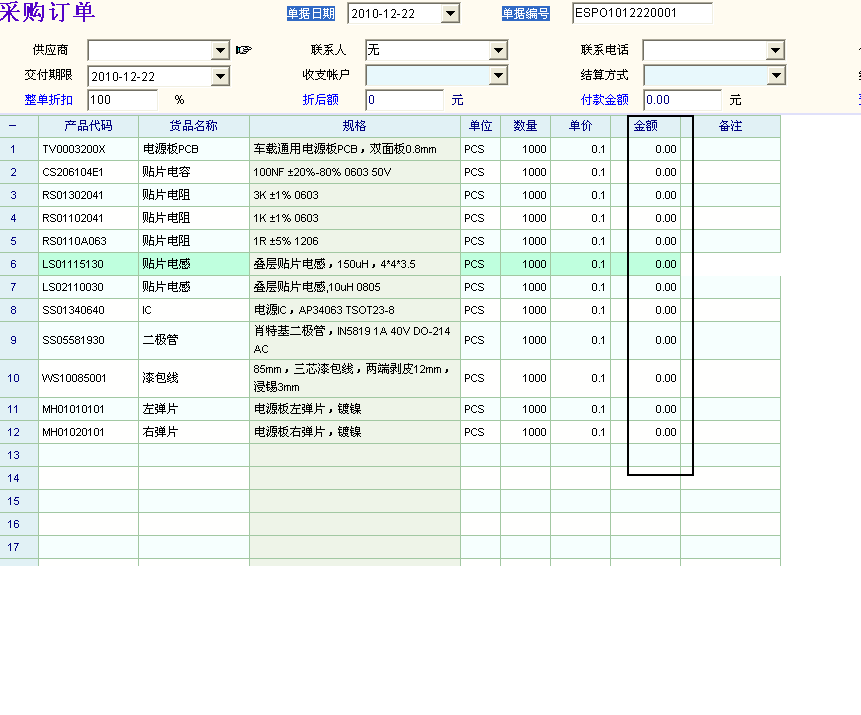Click the 付款金额 amount input field
861x715 pixels.
[x=681, y=100]
